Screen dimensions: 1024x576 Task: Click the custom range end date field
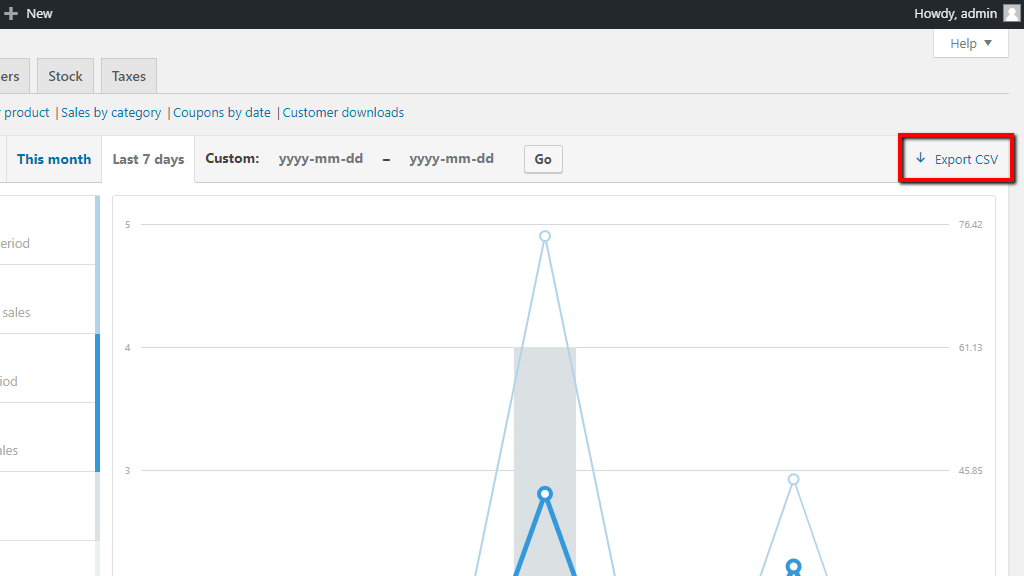[x=452, y=158]
